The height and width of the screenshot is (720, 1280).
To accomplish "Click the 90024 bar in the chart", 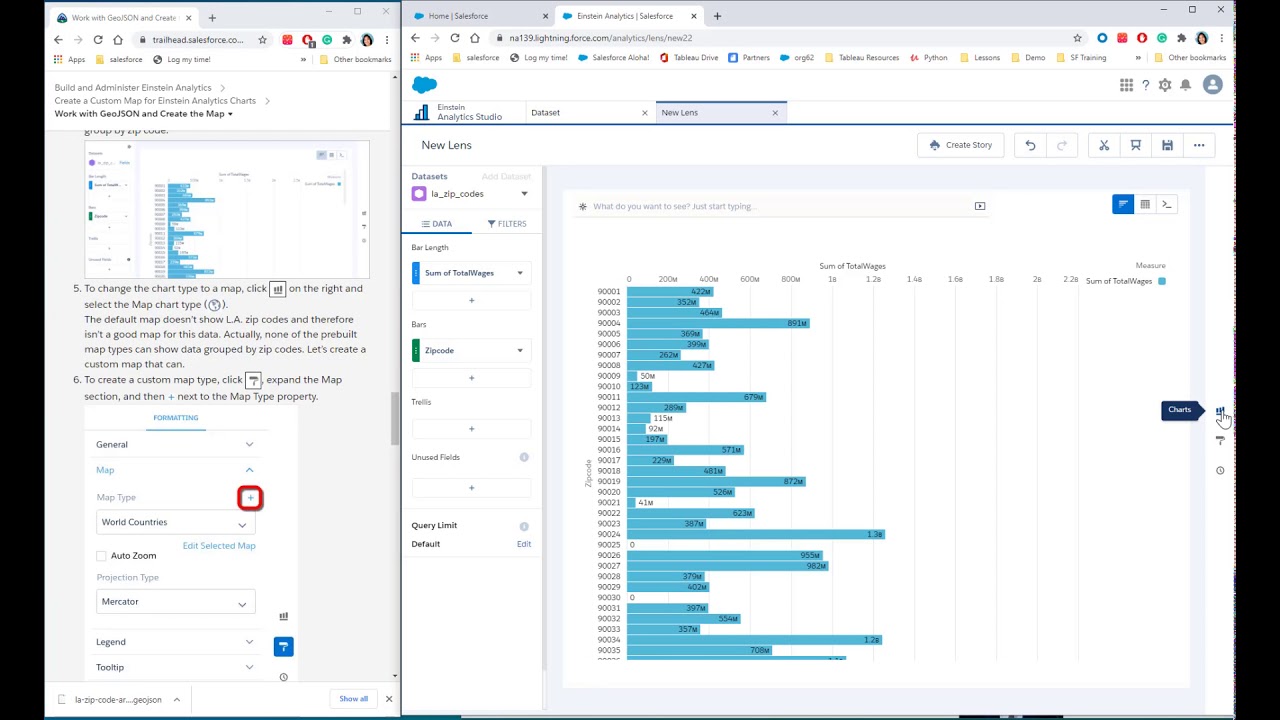I will click(x=755, y=535).
